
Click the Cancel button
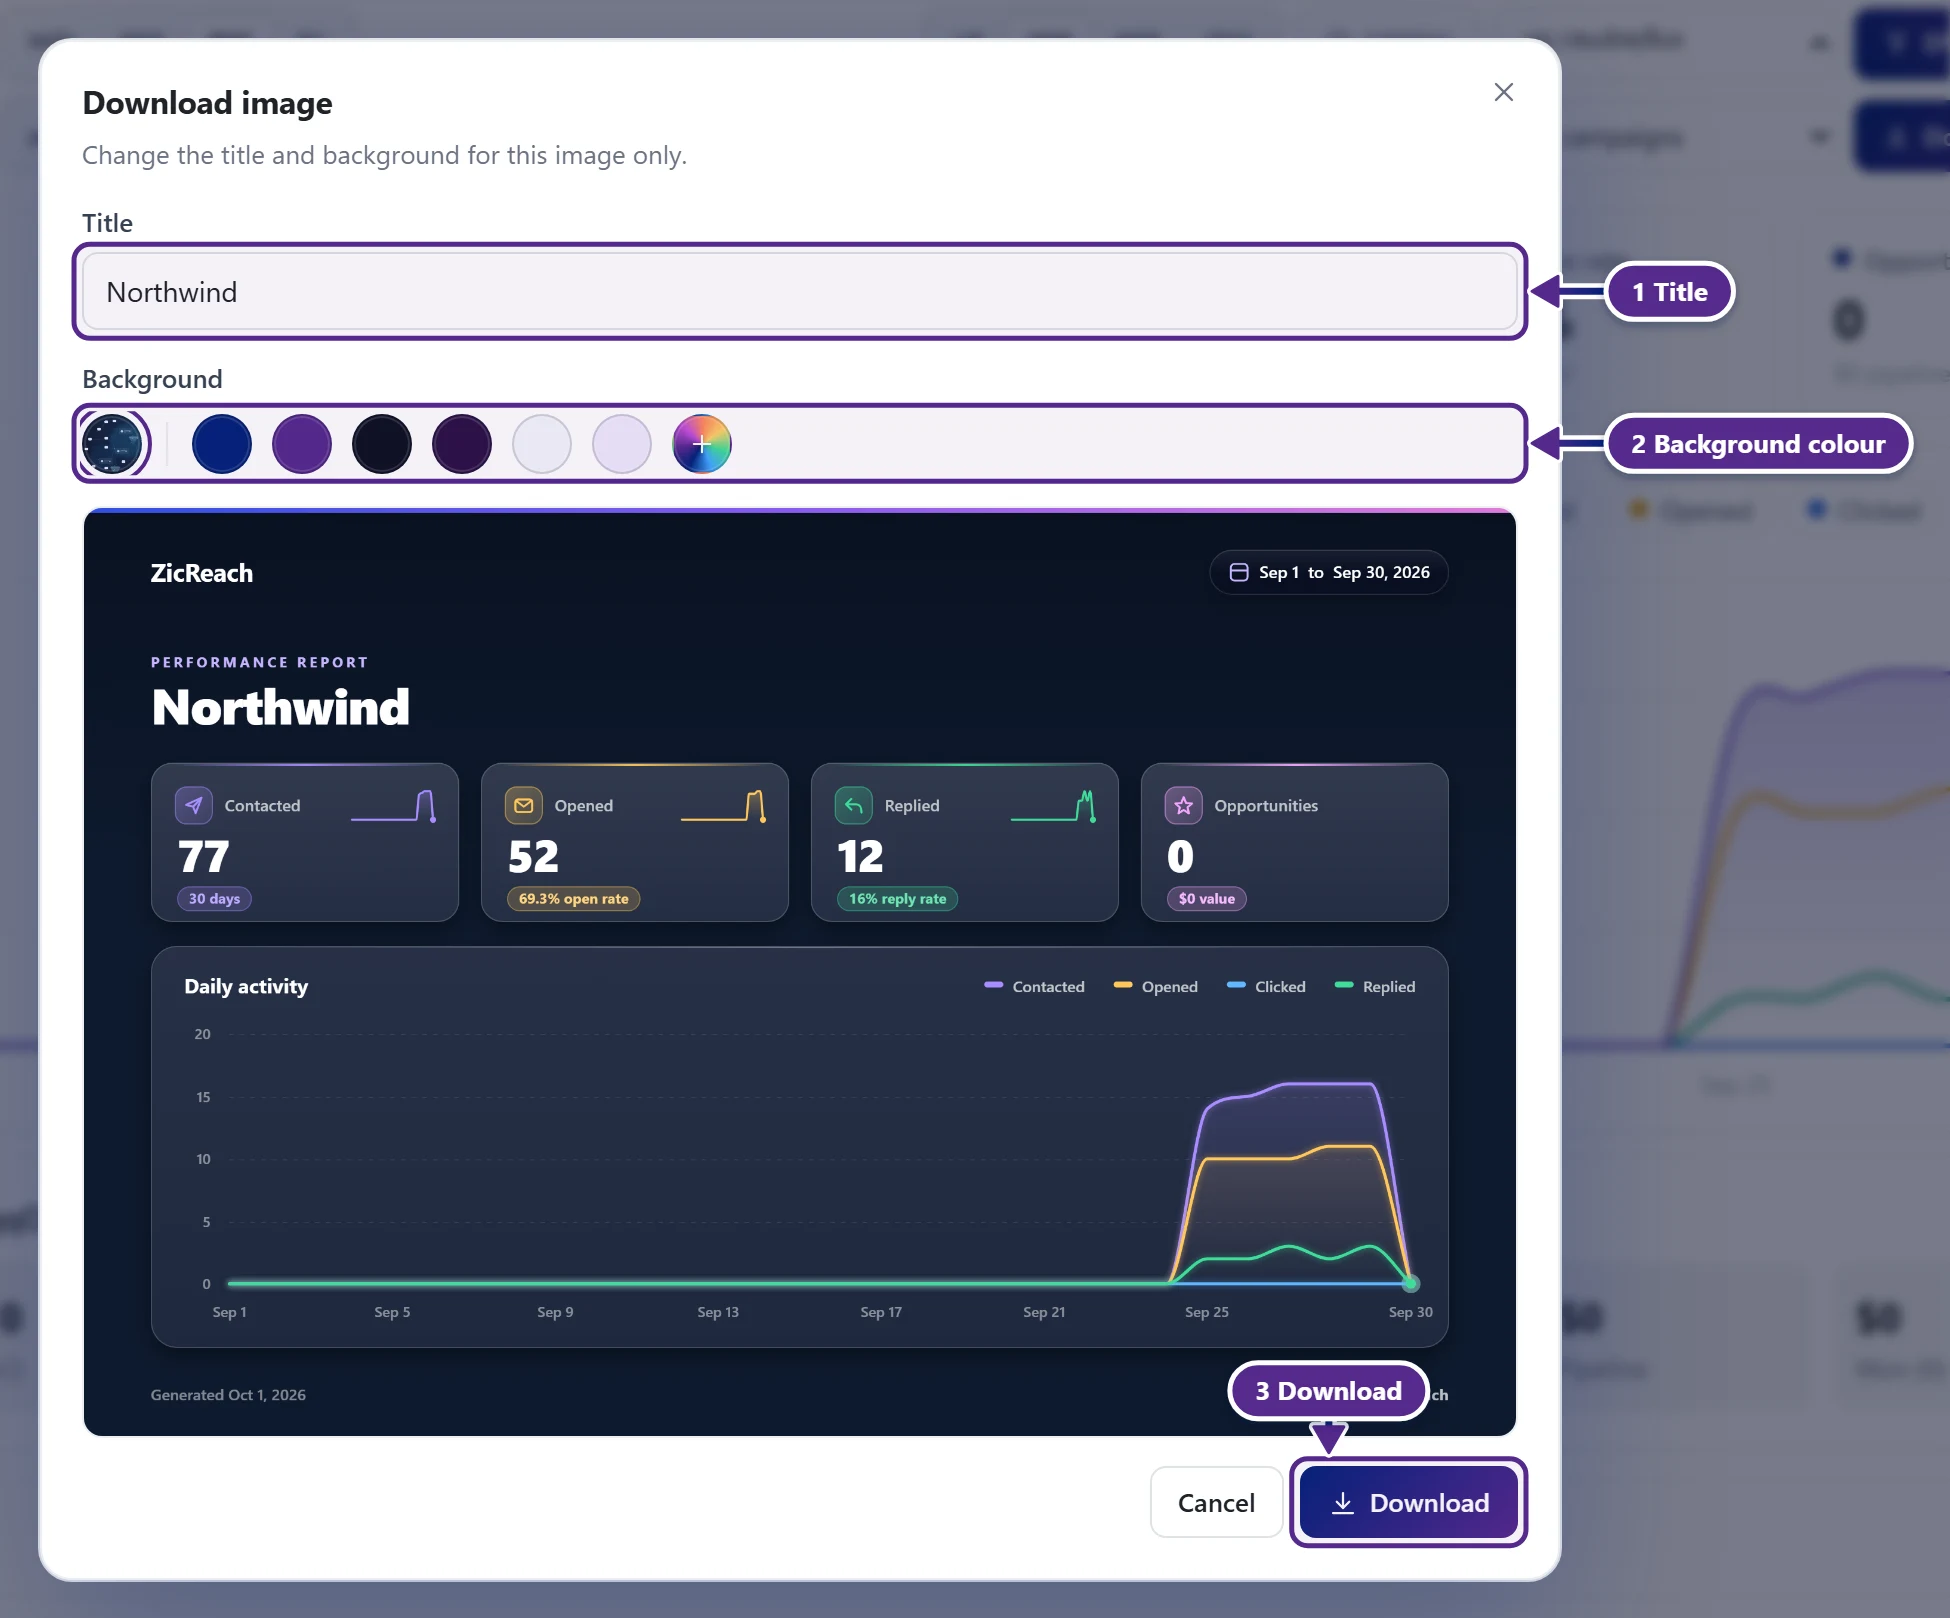click(1216, 1502)
